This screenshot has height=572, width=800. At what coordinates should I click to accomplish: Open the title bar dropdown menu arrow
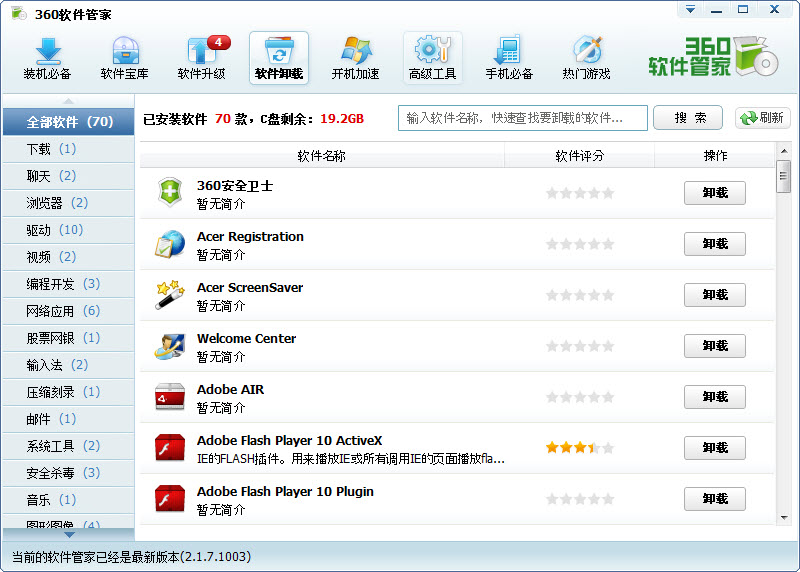click(x=690, y=9)
